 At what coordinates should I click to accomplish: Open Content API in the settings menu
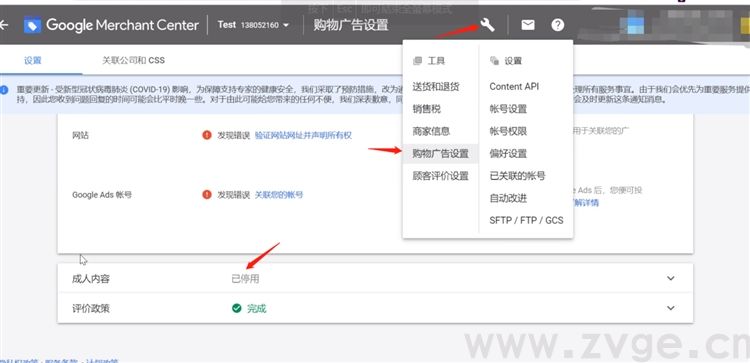514,87
